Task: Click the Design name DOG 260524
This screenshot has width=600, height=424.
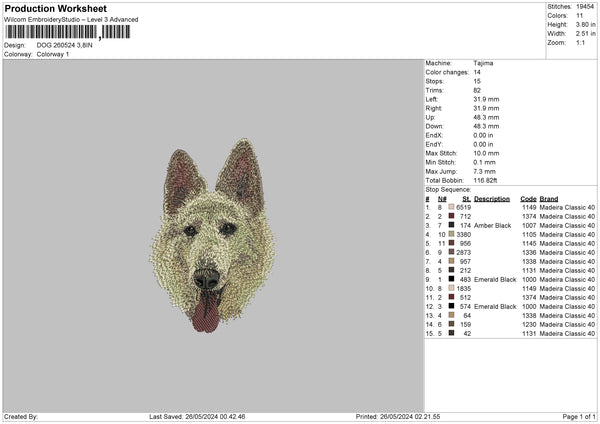Action: (62, 45)
